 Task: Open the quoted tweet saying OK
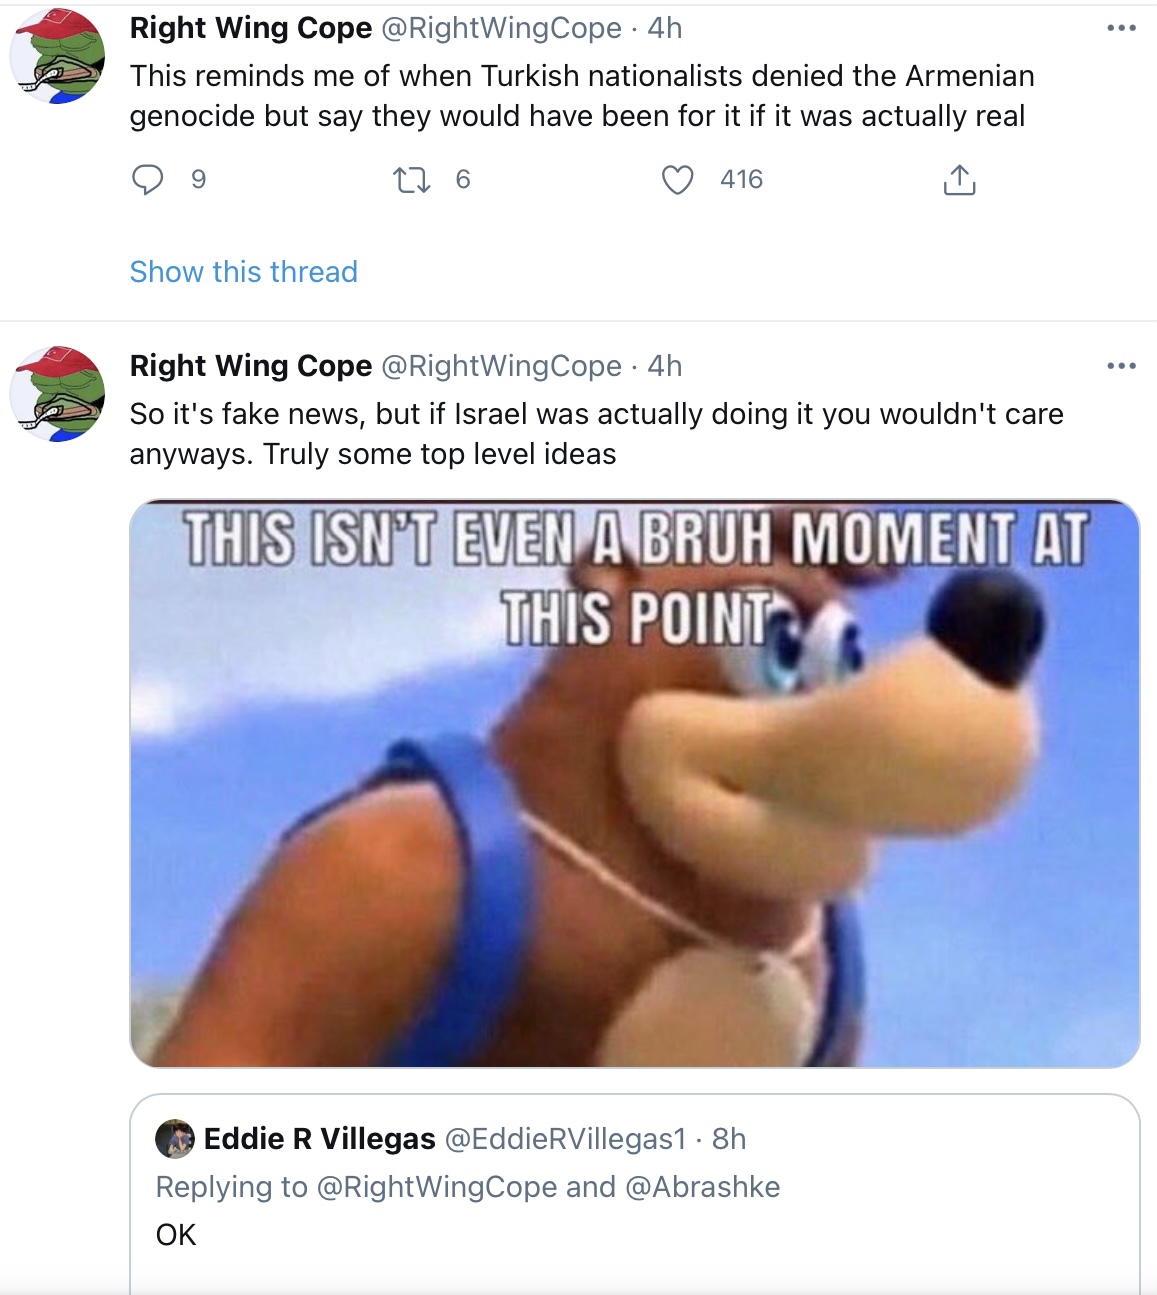tap(635, 1194)
